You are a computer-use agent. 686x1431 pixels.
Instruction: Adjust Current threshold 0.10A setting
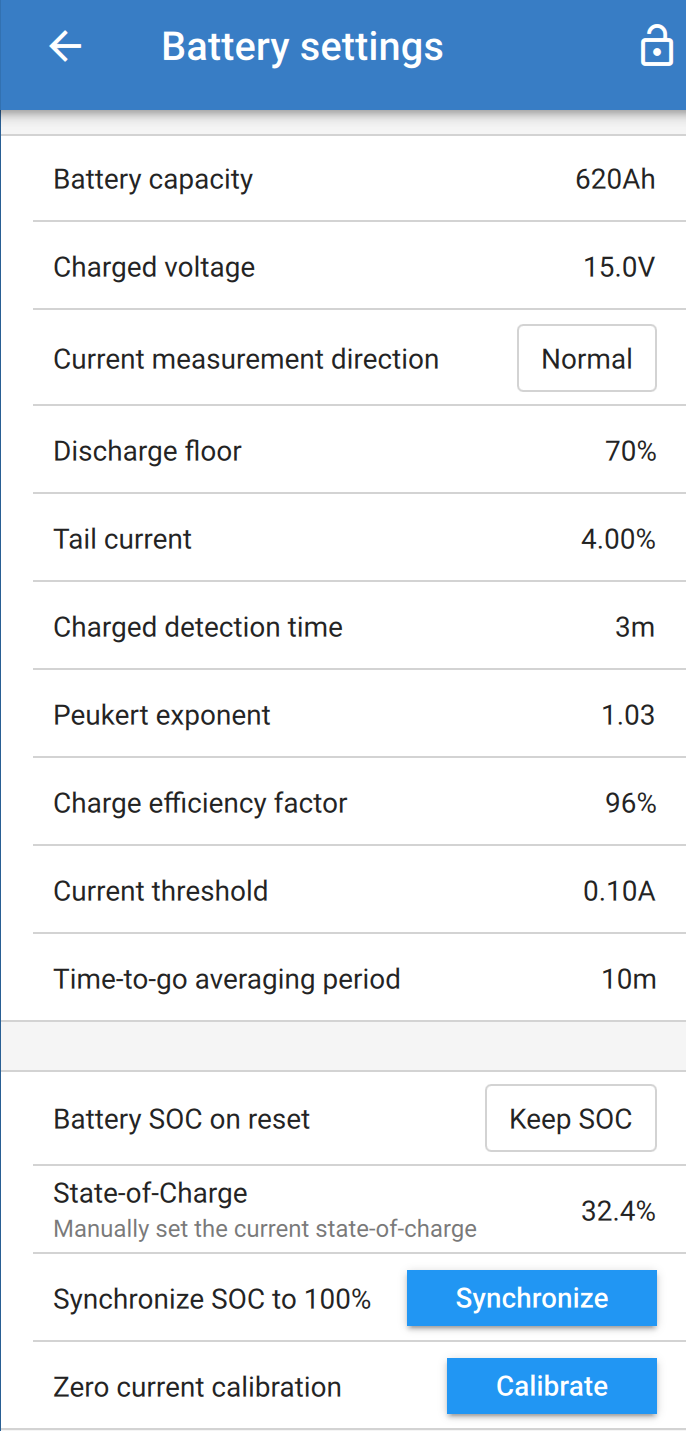point(619,891)
